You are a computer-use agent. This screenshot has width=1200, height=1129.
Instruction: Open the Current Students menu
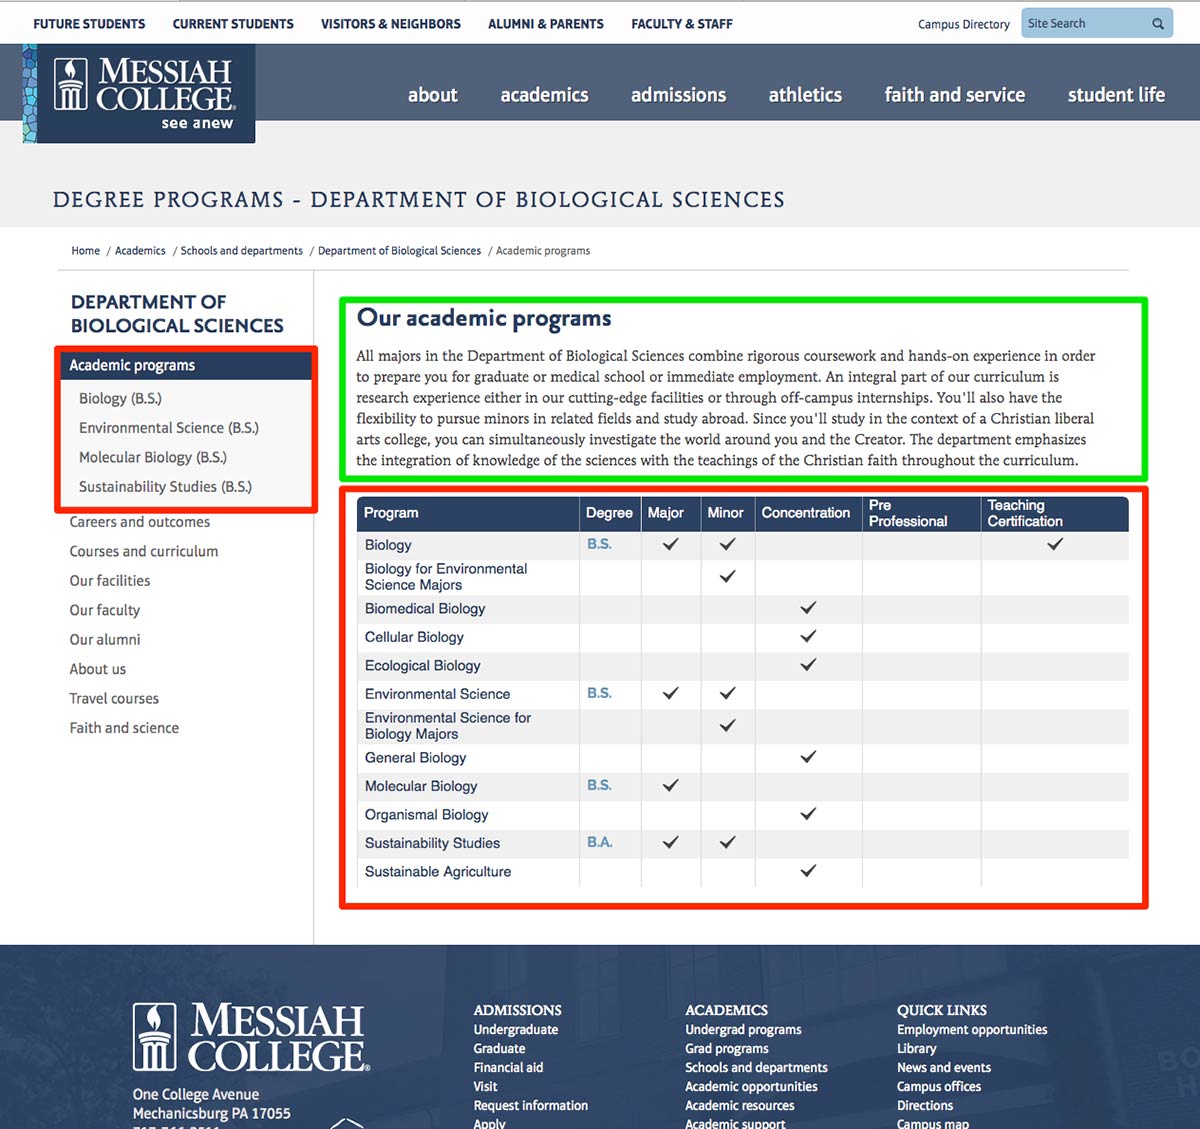[x=233, y=24]
